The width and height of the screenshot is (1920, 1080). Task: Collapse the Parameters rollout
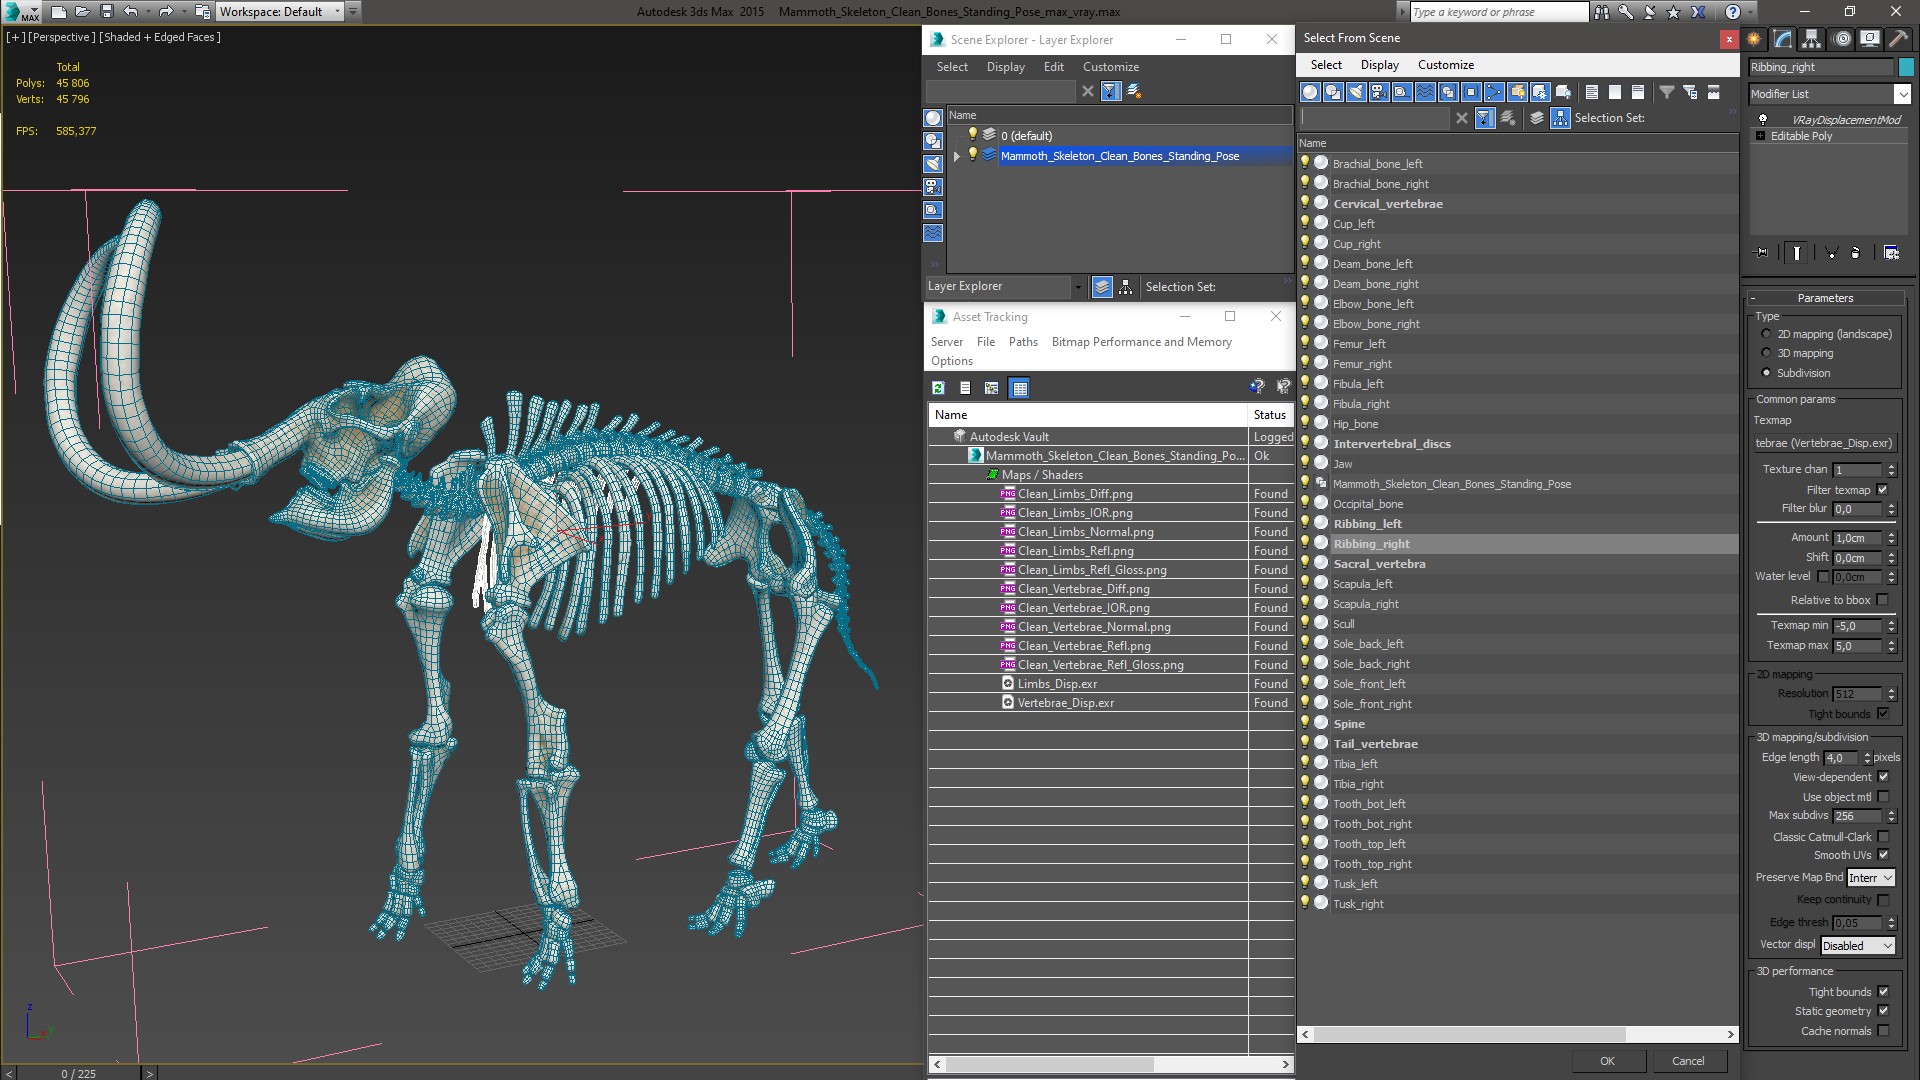[1825, 298]
